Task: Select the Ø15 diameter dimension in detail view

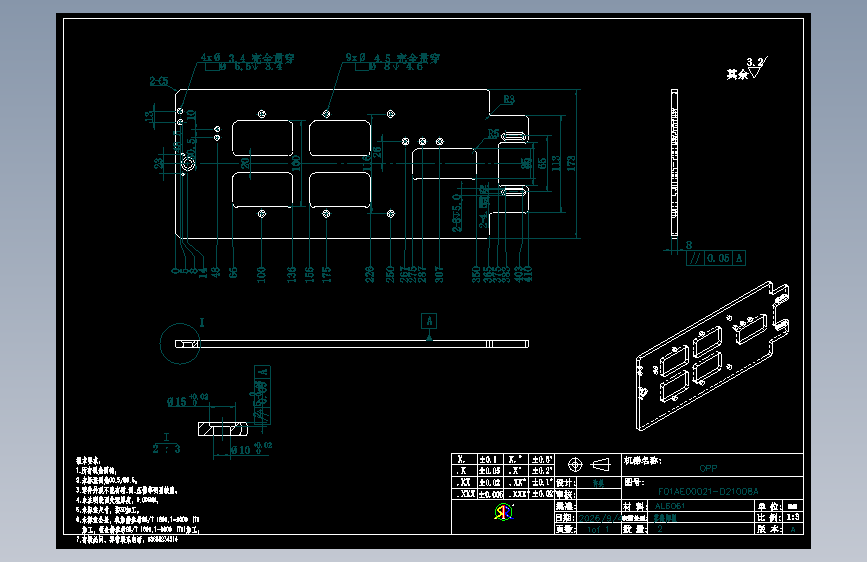Action: (x=188, y=400)
